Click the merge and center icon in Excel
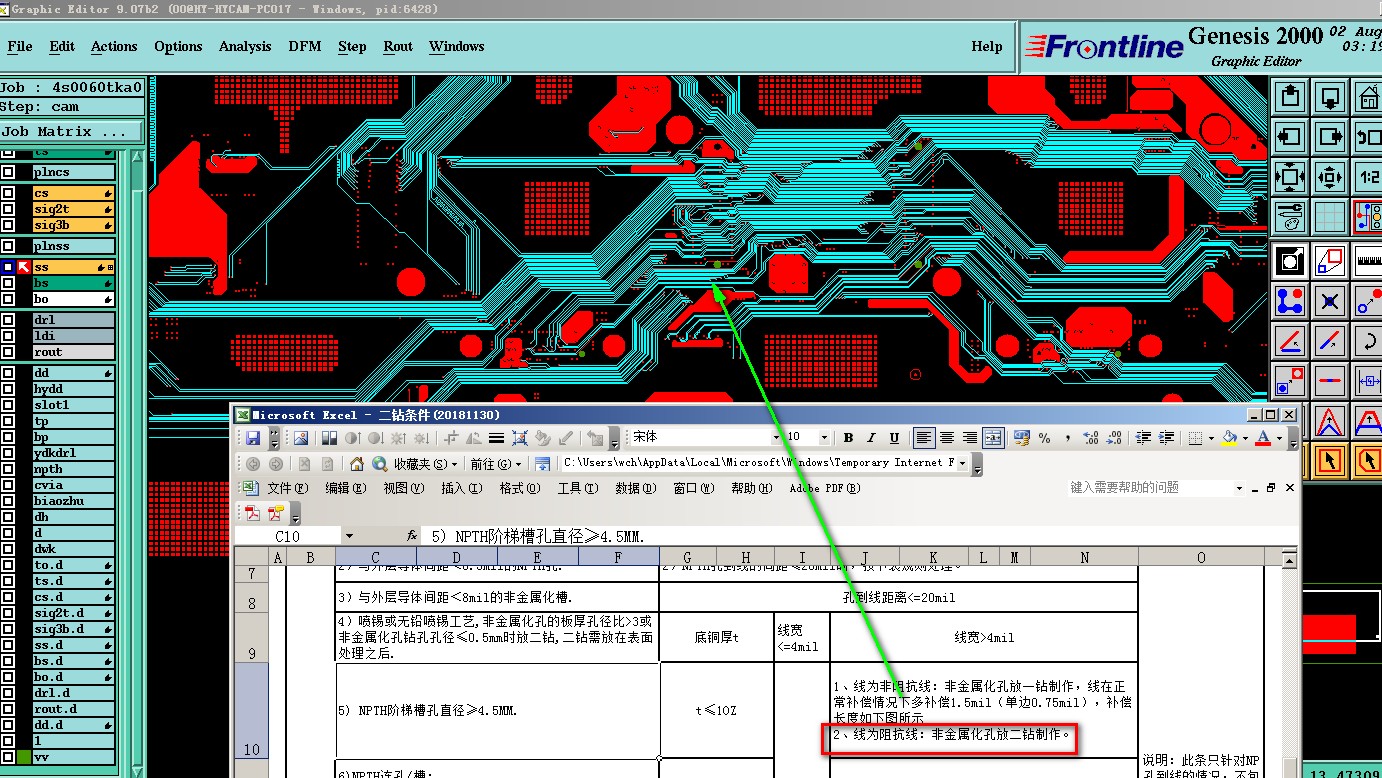Viewport: 1382px width, 778px height. 992,438
